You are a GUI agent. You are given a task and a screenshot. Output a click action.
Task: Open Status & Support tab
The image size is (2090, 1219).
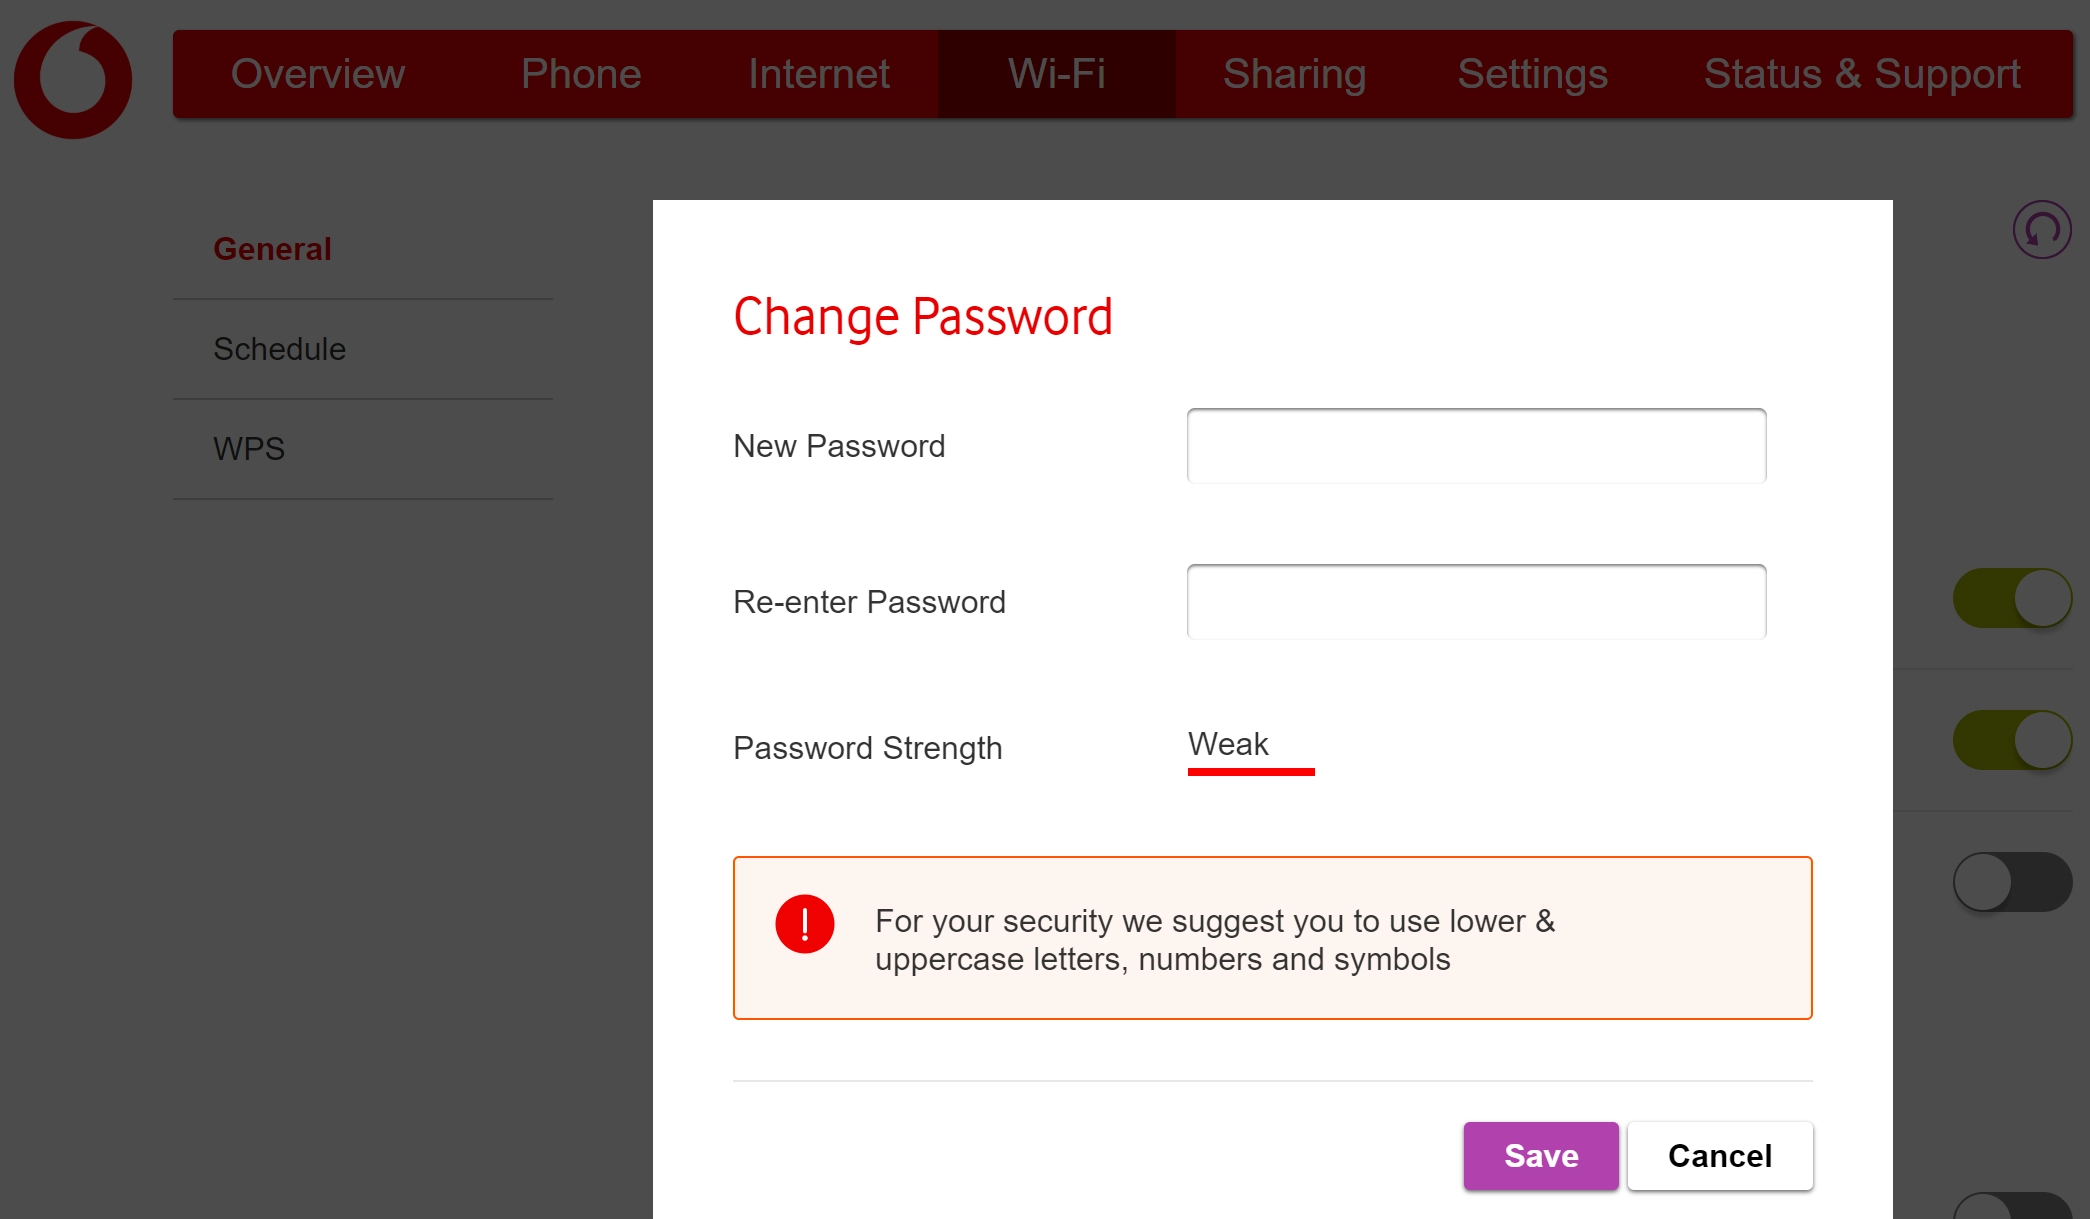pos(1862,74)
